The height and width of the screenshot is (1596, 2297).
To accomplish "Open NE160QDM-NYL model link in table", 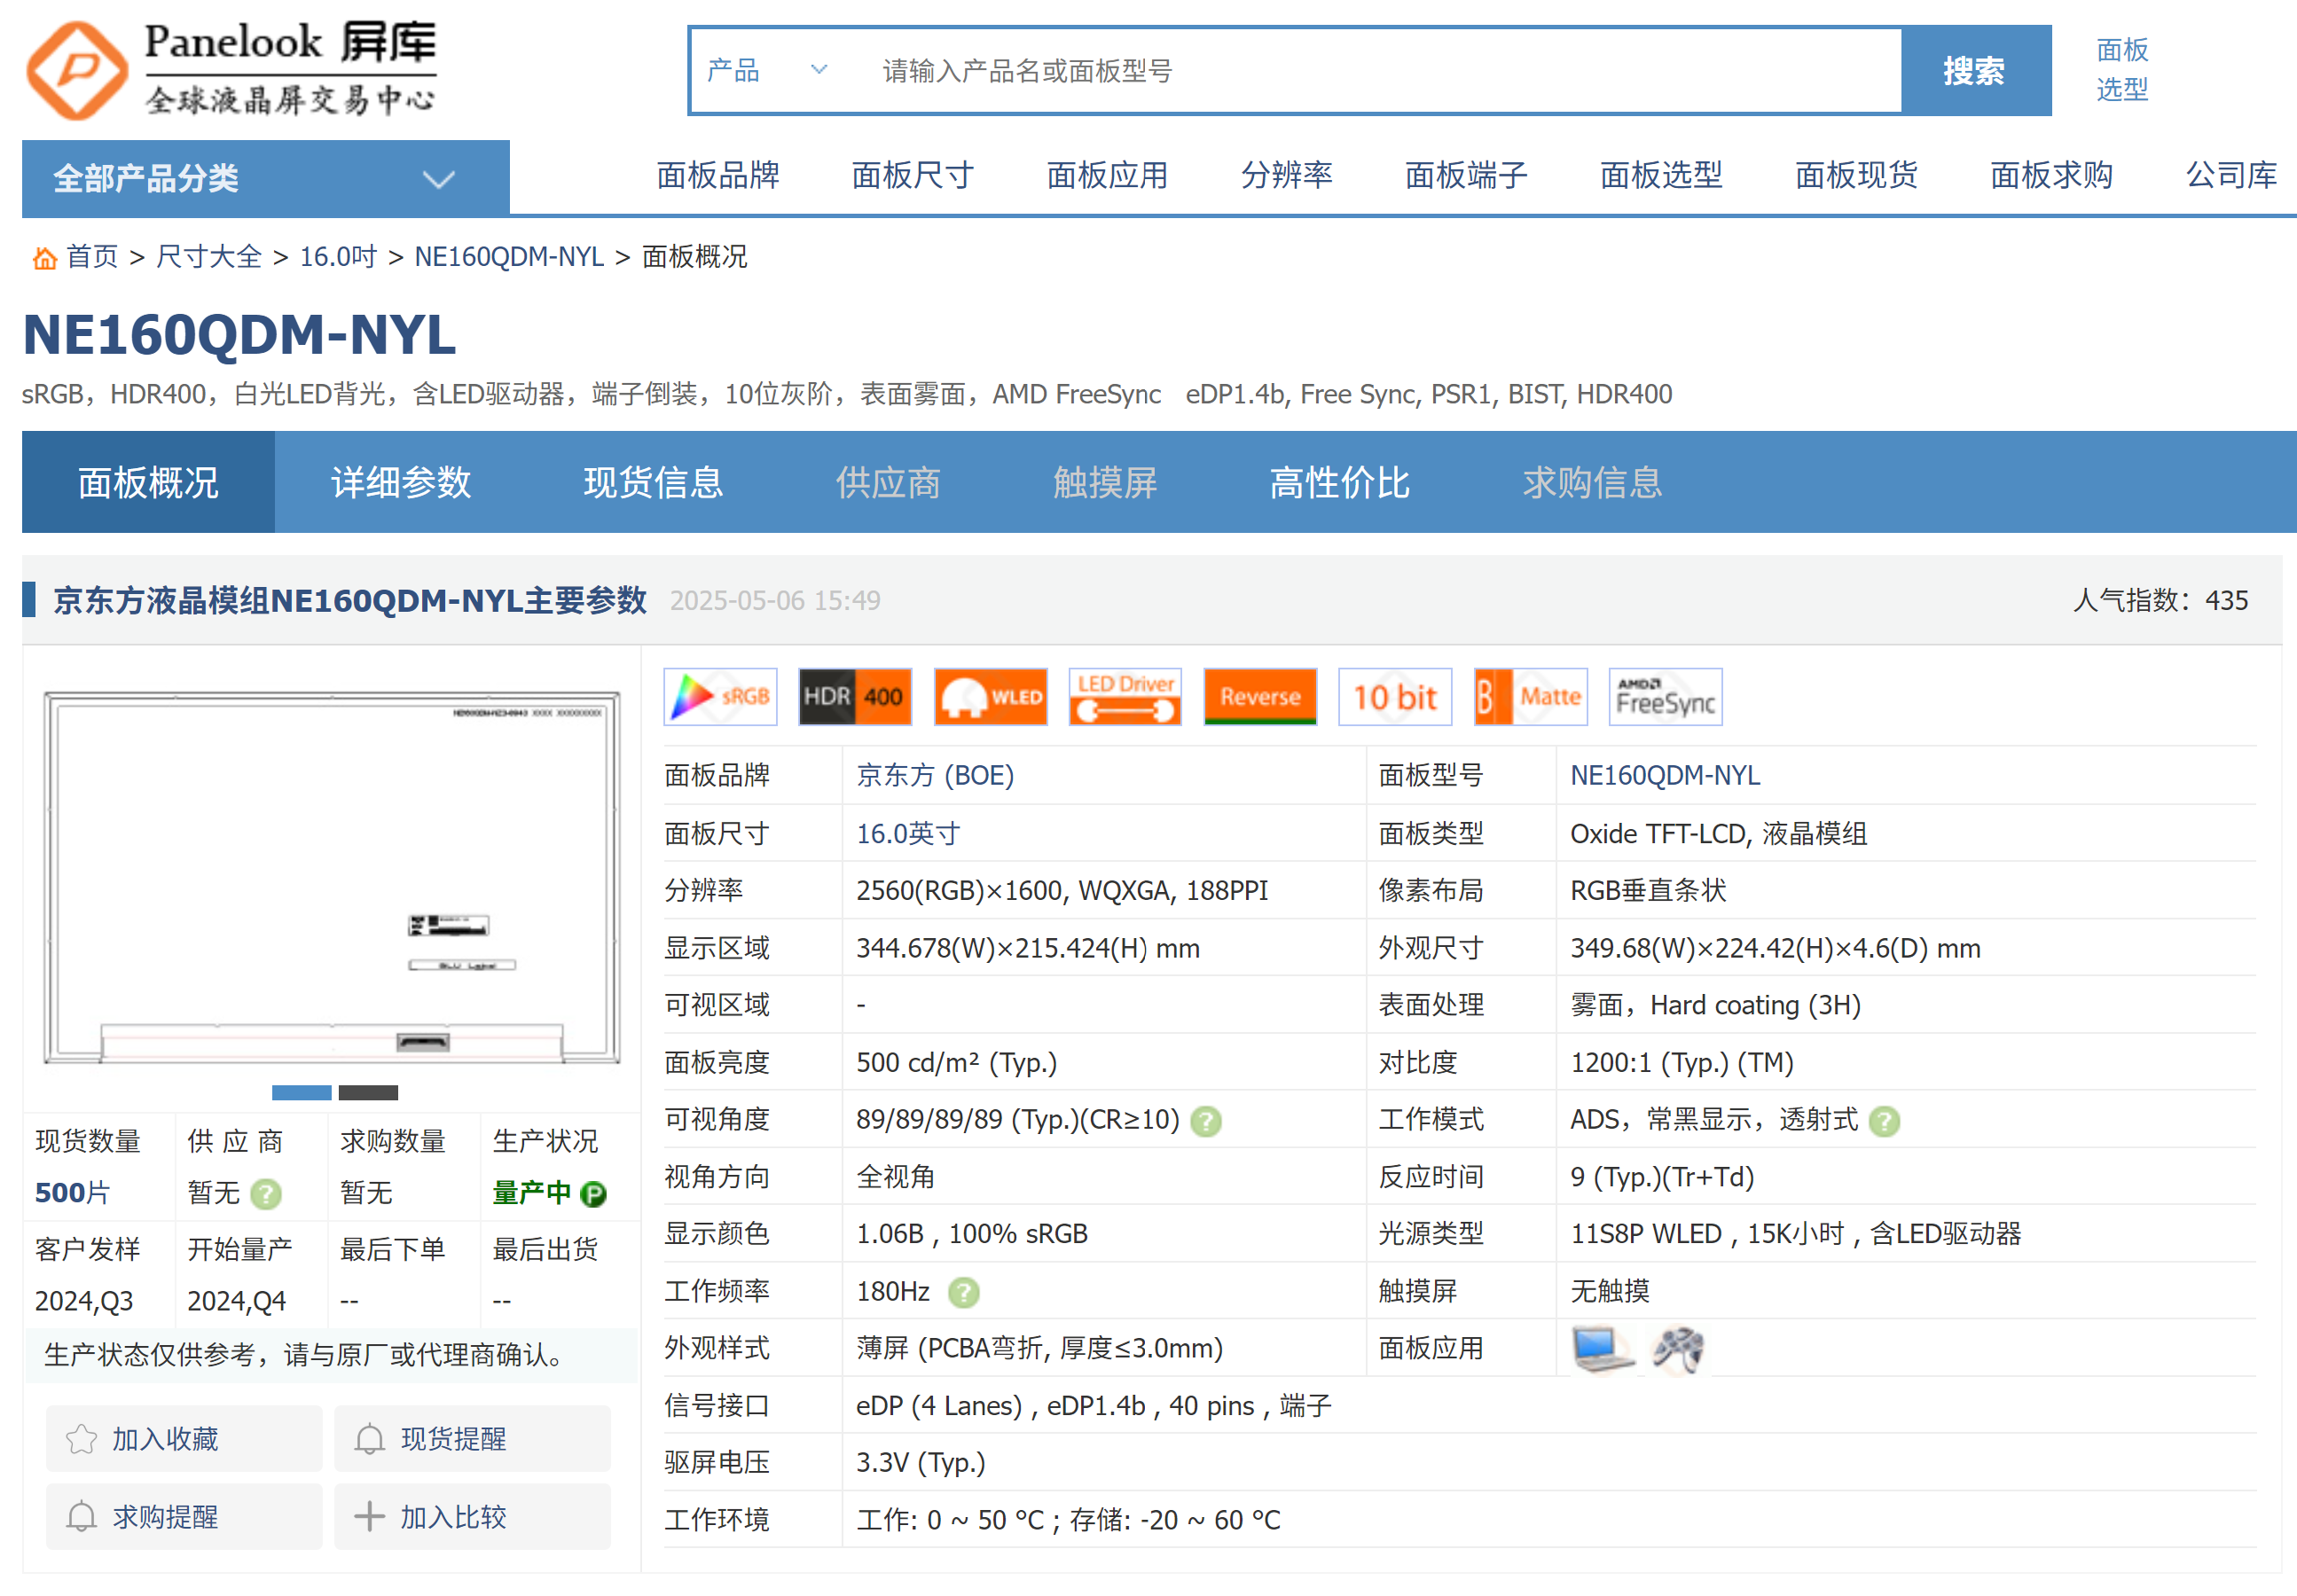I will coord(1665,776).
